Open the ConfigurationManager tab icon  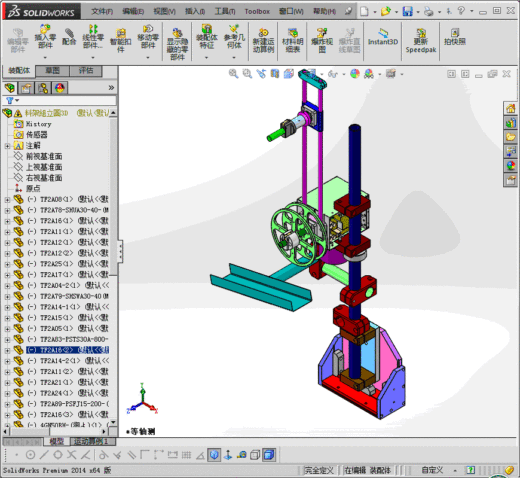tap(43, 88)
